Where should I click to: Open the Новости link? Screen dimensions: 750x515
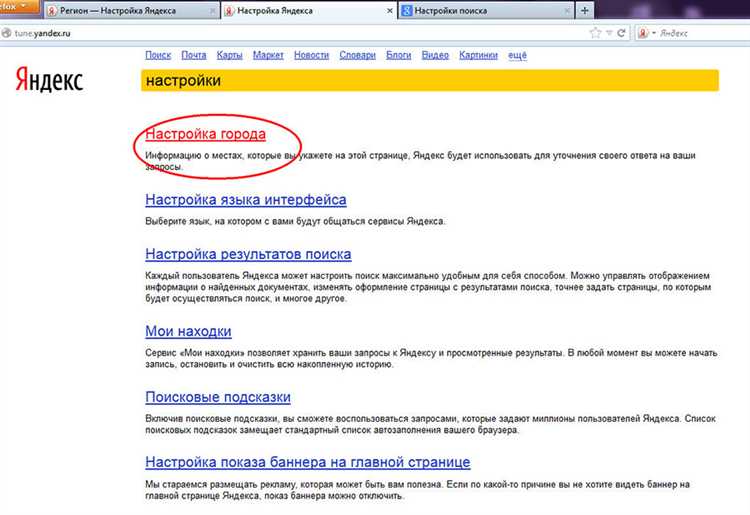[x=311, y=55]
